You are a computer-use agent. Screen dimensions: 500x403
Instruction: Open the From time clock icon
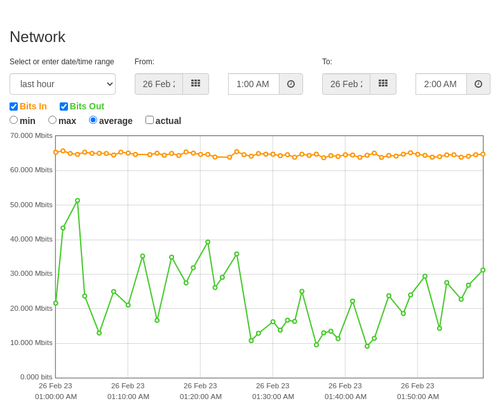point(291,84)
